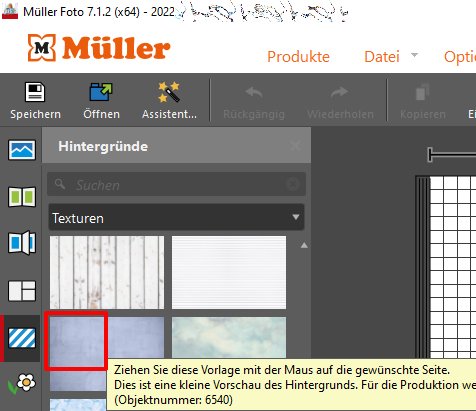Open the green book layouts sidebar icon
The height and width of the screenshot is (411, 476).
point(22,197)
